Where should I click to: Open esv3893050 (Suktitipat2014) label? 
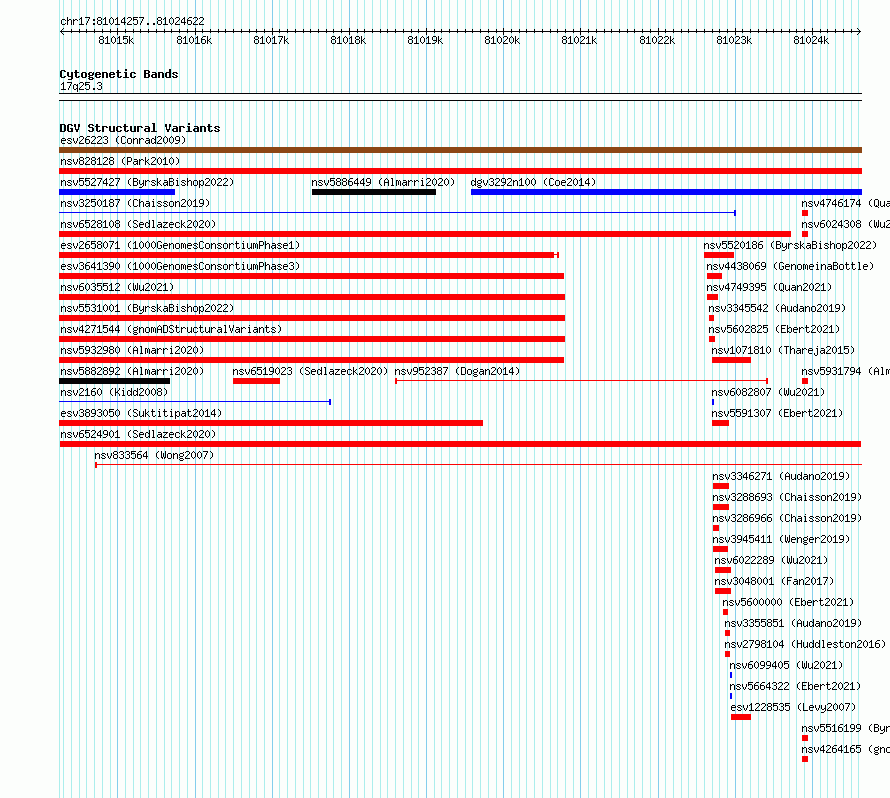click(141, 413)
